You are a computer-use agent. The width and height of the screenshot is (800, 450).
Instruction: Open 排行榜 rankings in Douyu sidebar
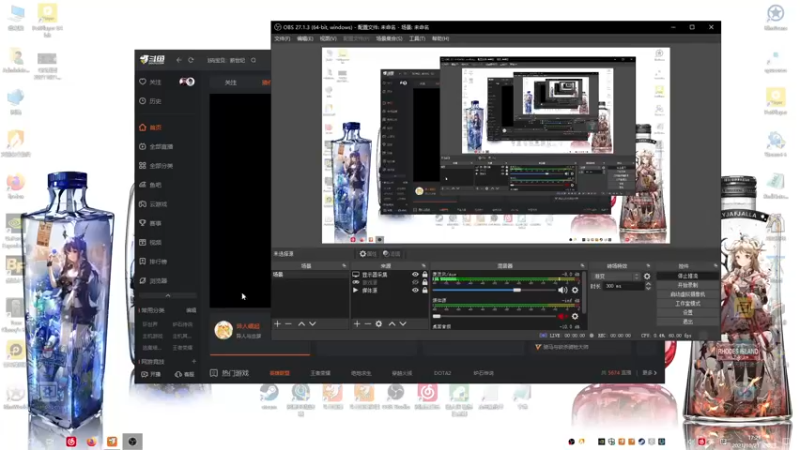coord(153,261)
